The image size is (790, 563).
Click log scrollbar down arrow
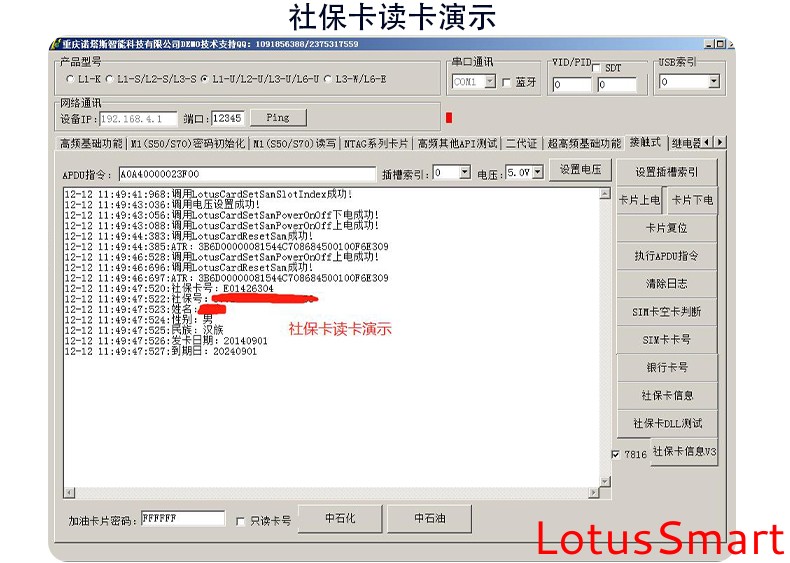[x=605, y=481]
